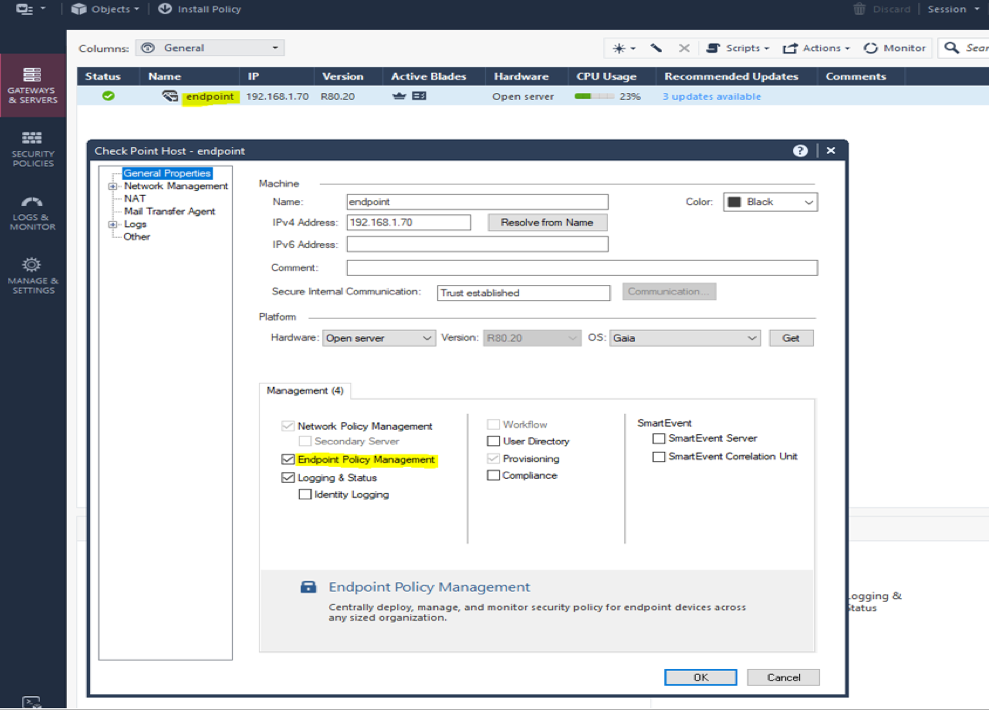Click Cancel in the dialog
The height and width of the screenshot is (710, 989).
tap(783, 677)
